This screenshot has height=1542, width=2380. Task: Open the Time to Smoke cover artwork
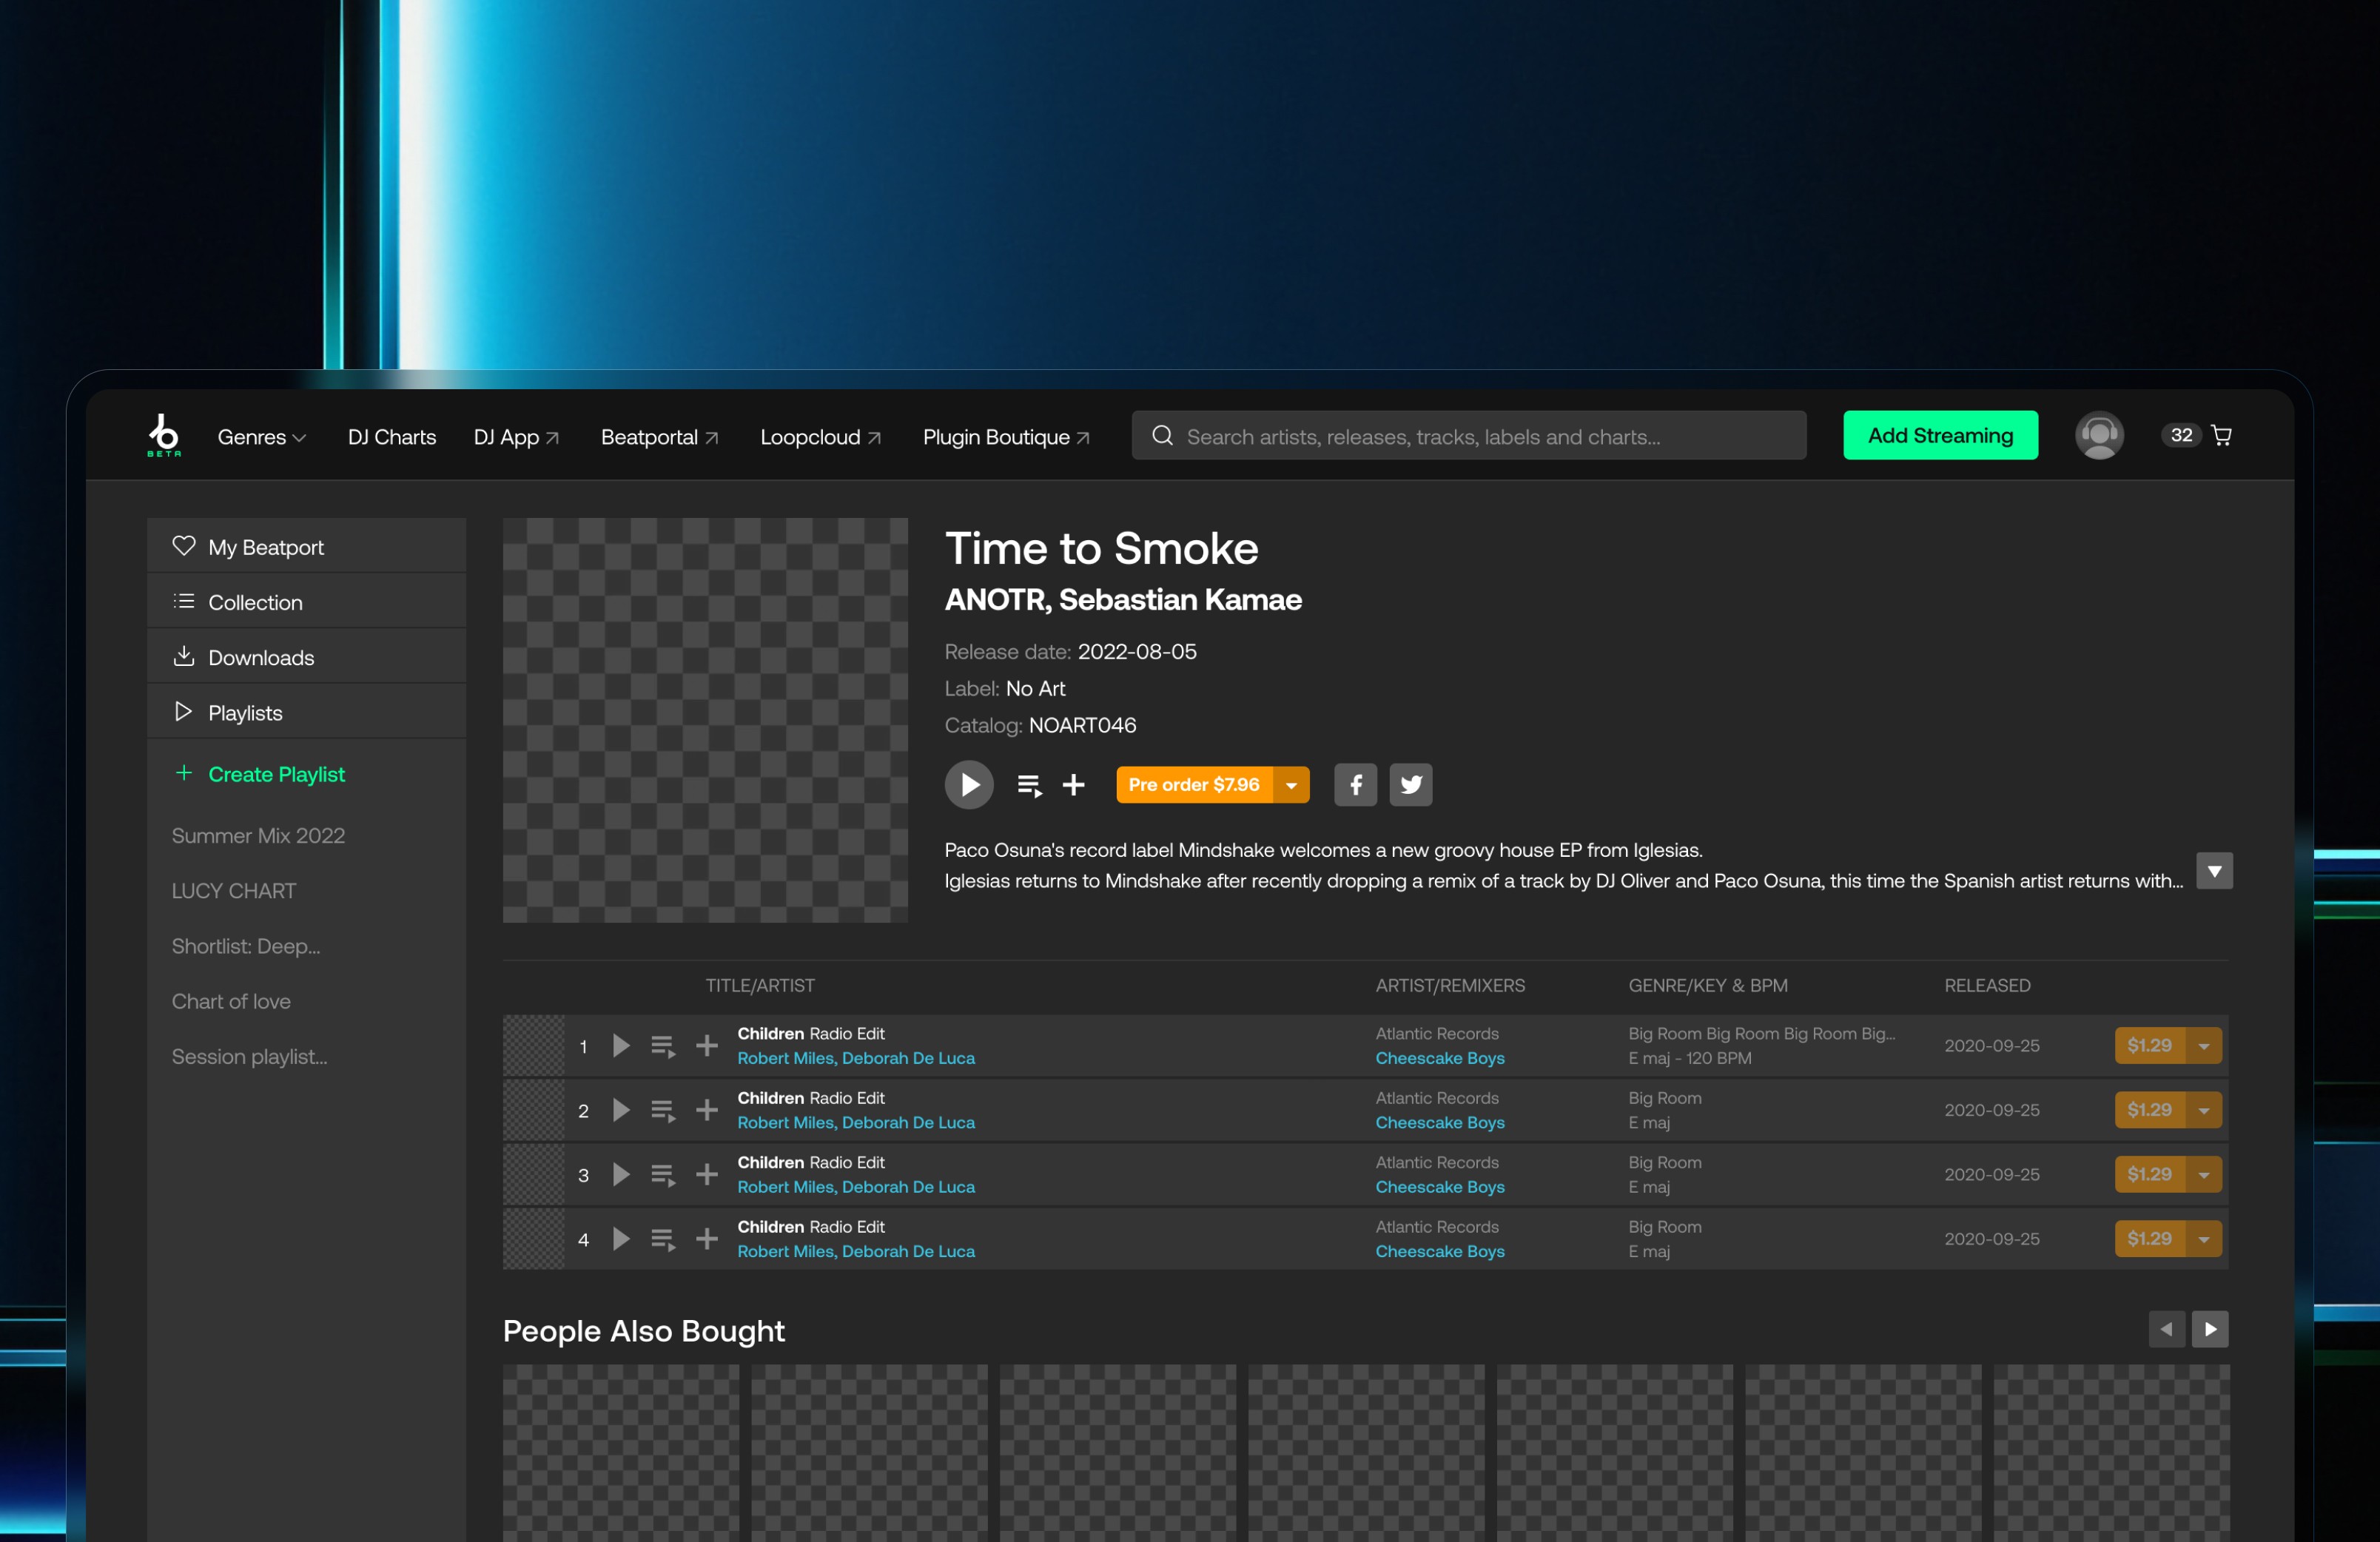click(705, 720)
